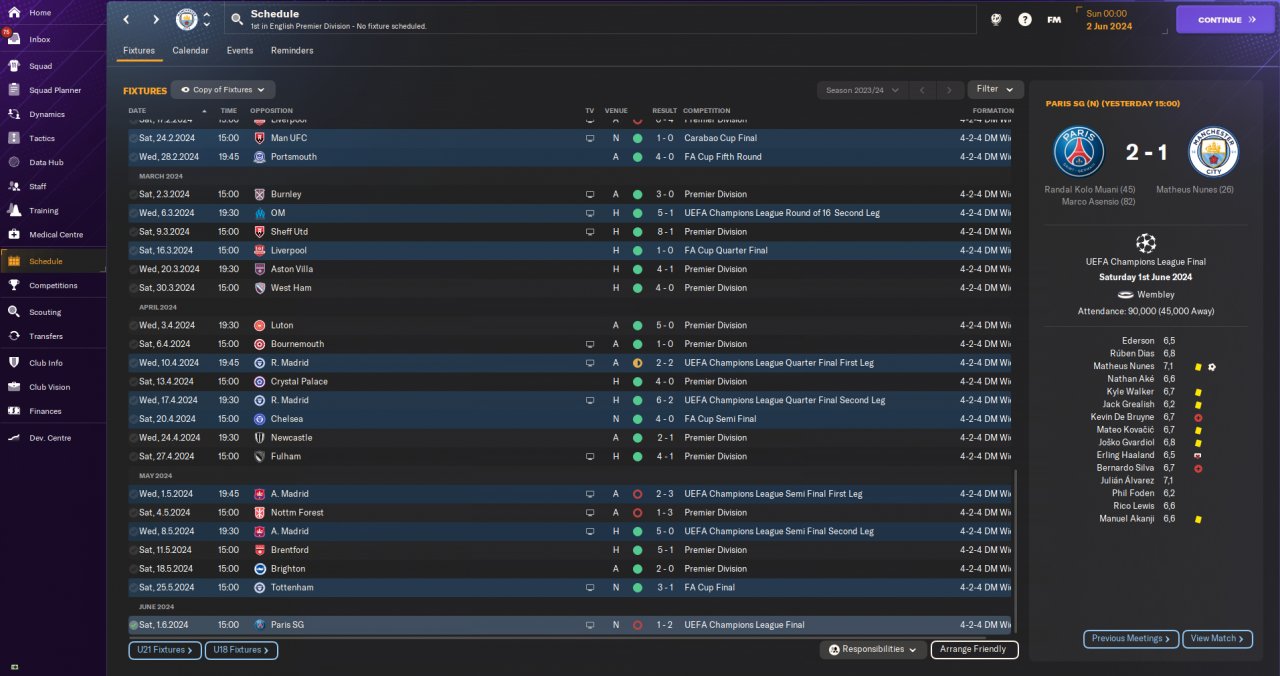Sort fixtures by the Date column

(137, 111)
